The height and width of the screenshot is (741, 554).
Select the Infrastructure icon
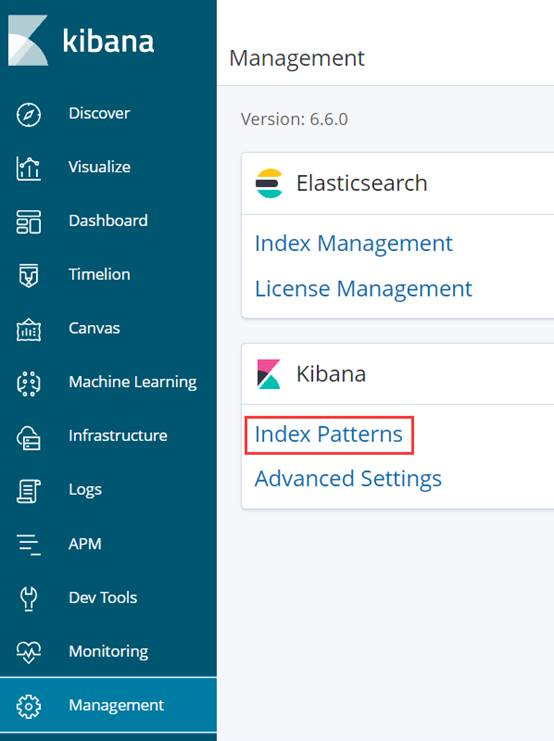[x=28, y=437]
